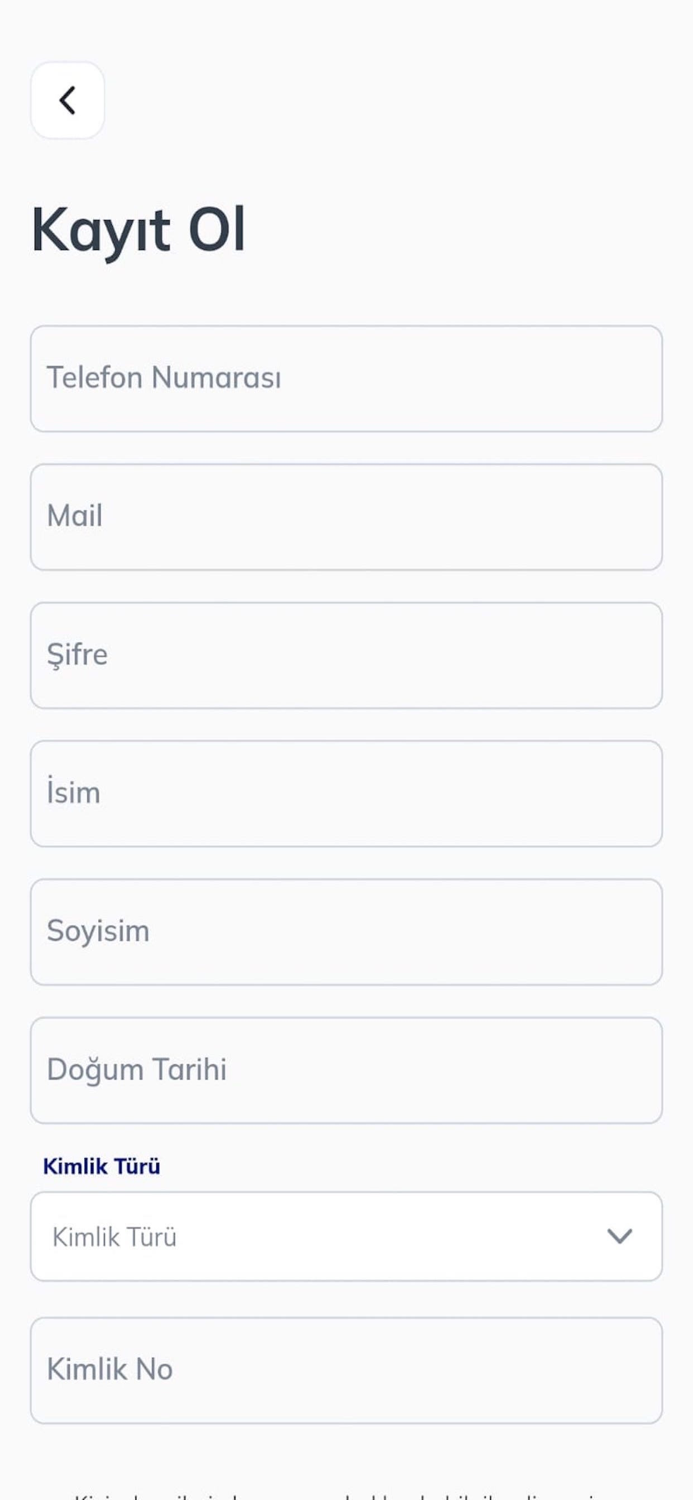Tap the identity number input
693x1500 pixels.
tap(346, 1370)
